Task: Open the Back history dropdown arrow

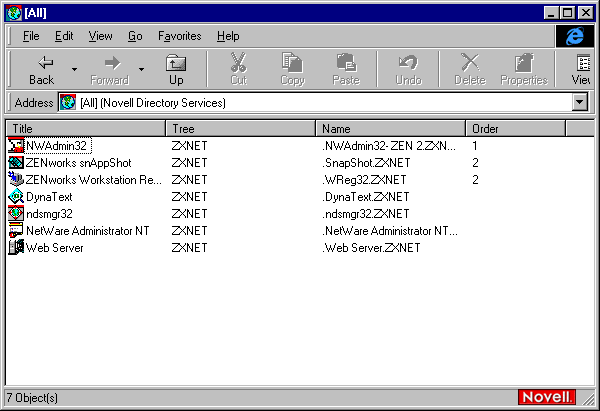Action: (74, 70)
